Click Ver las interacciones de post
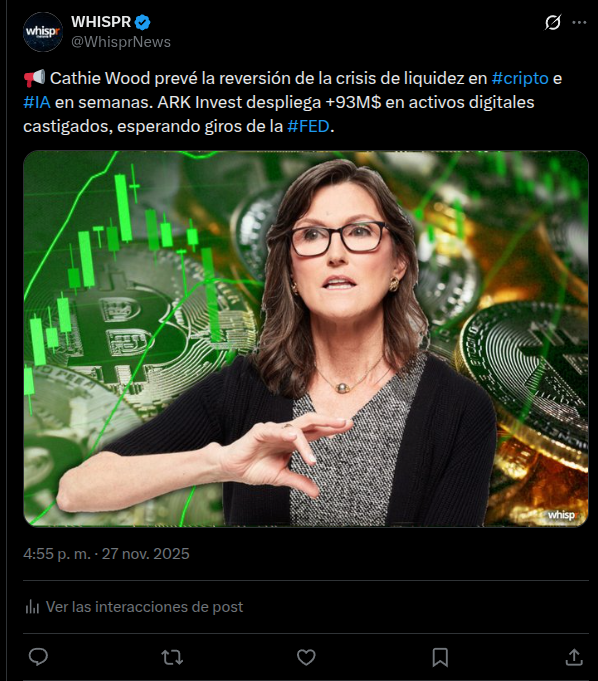This screenshot has height=681, width=598. coord(144,607)
